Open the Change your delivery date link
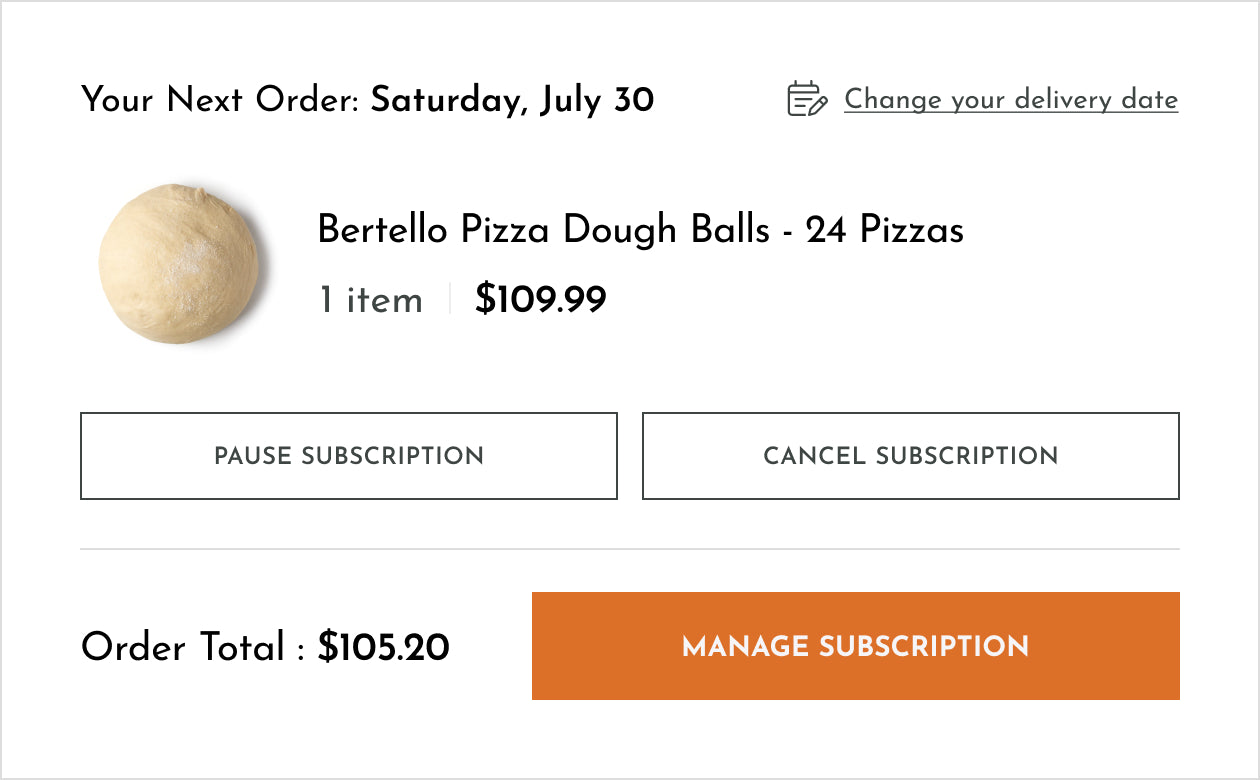 (1010, 100)
